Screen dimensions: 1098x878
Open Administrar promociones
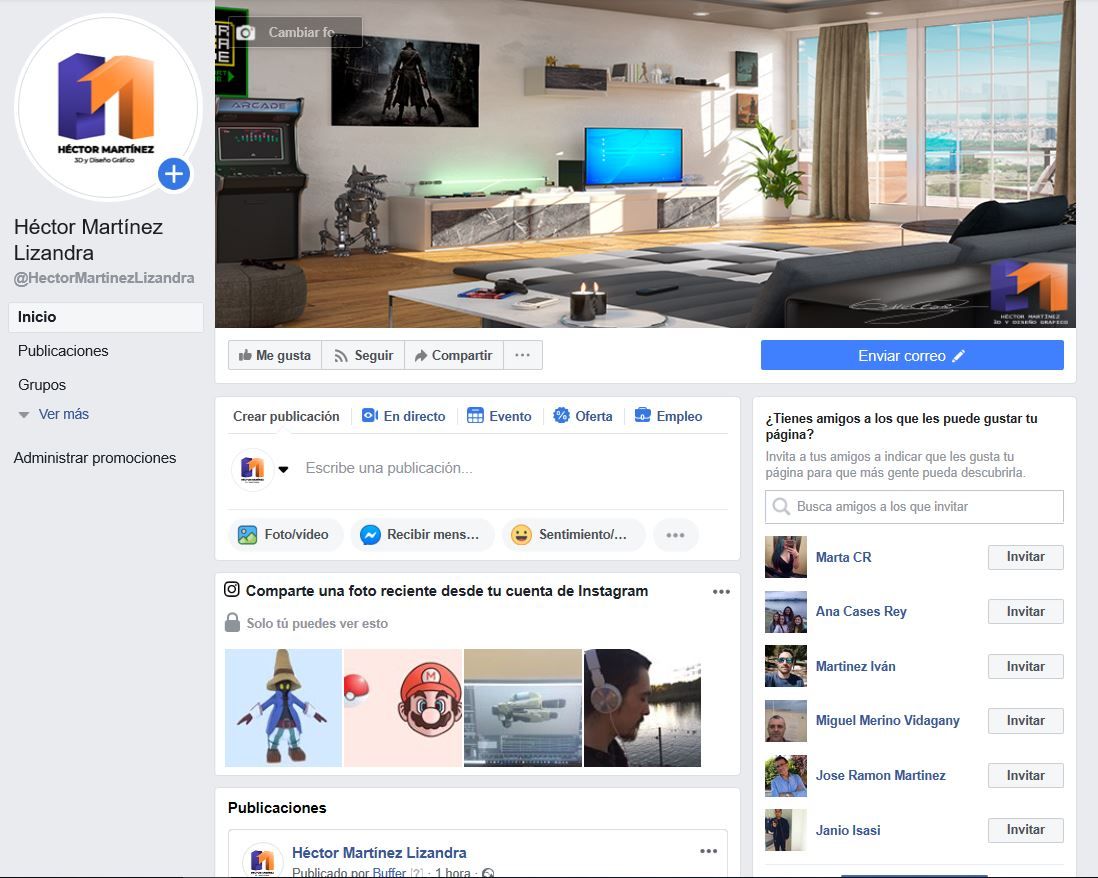95,458
